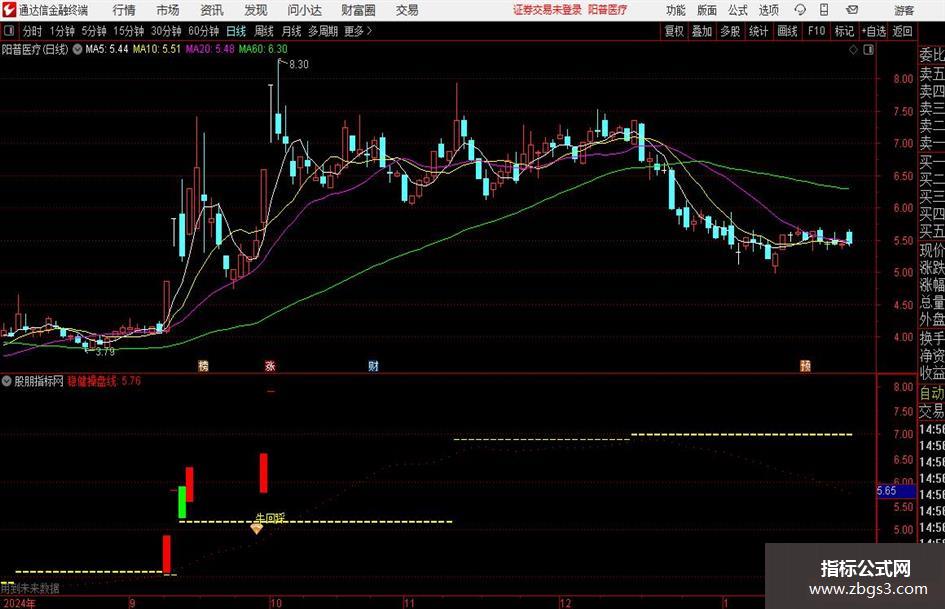Switch to the 15分钟 period tab
Viewport: 945px width, 609px height.
tap(129, 31)
